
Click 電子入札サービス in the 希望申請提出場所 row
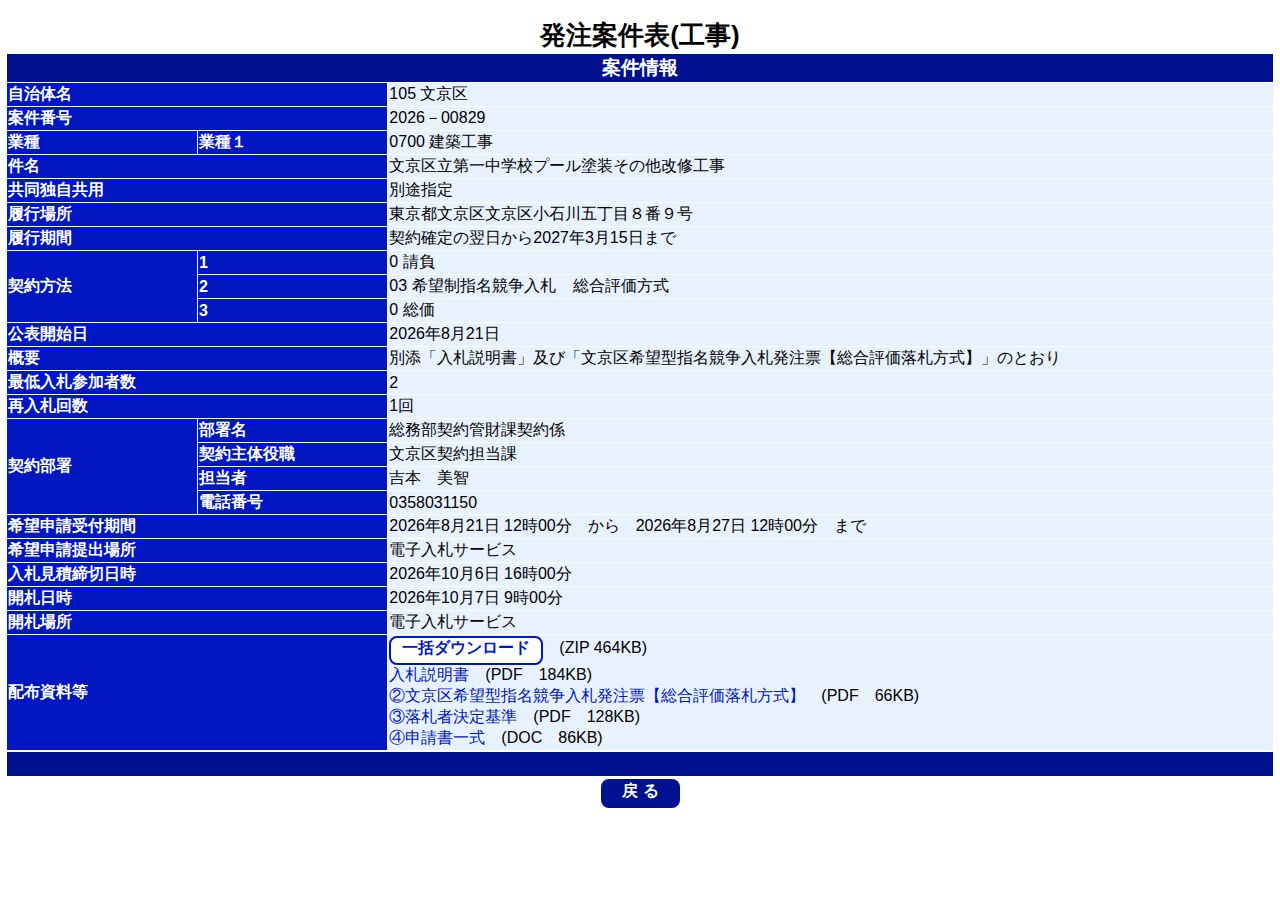[453, 550]
